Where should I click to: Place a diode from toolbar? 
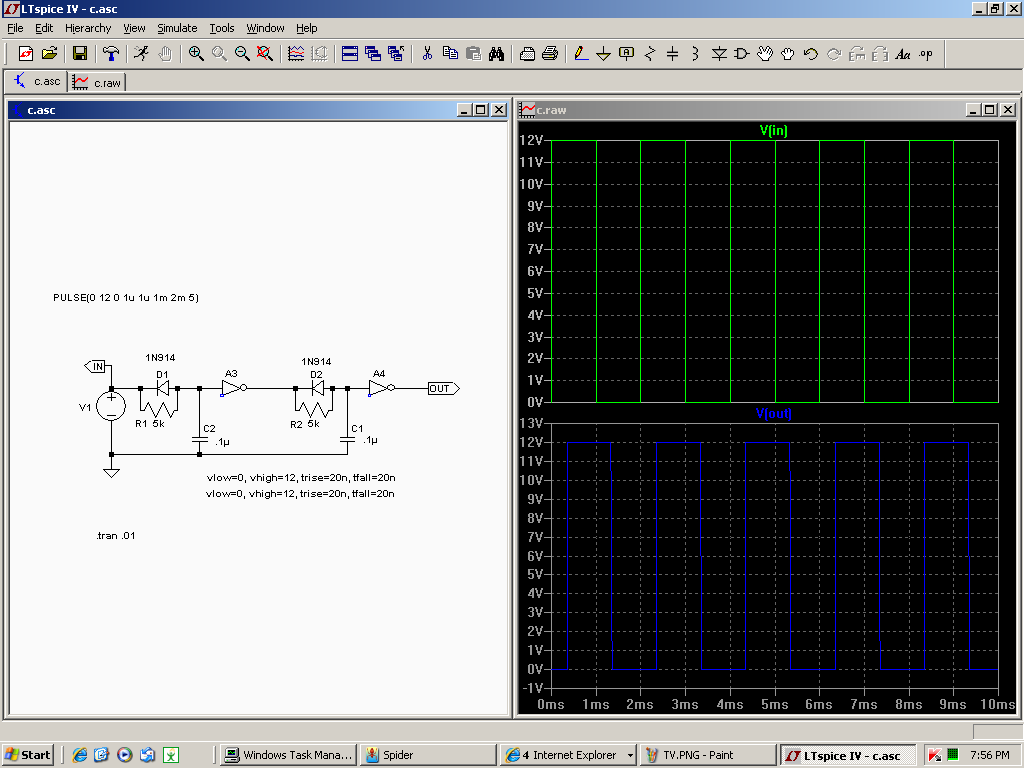719,54
